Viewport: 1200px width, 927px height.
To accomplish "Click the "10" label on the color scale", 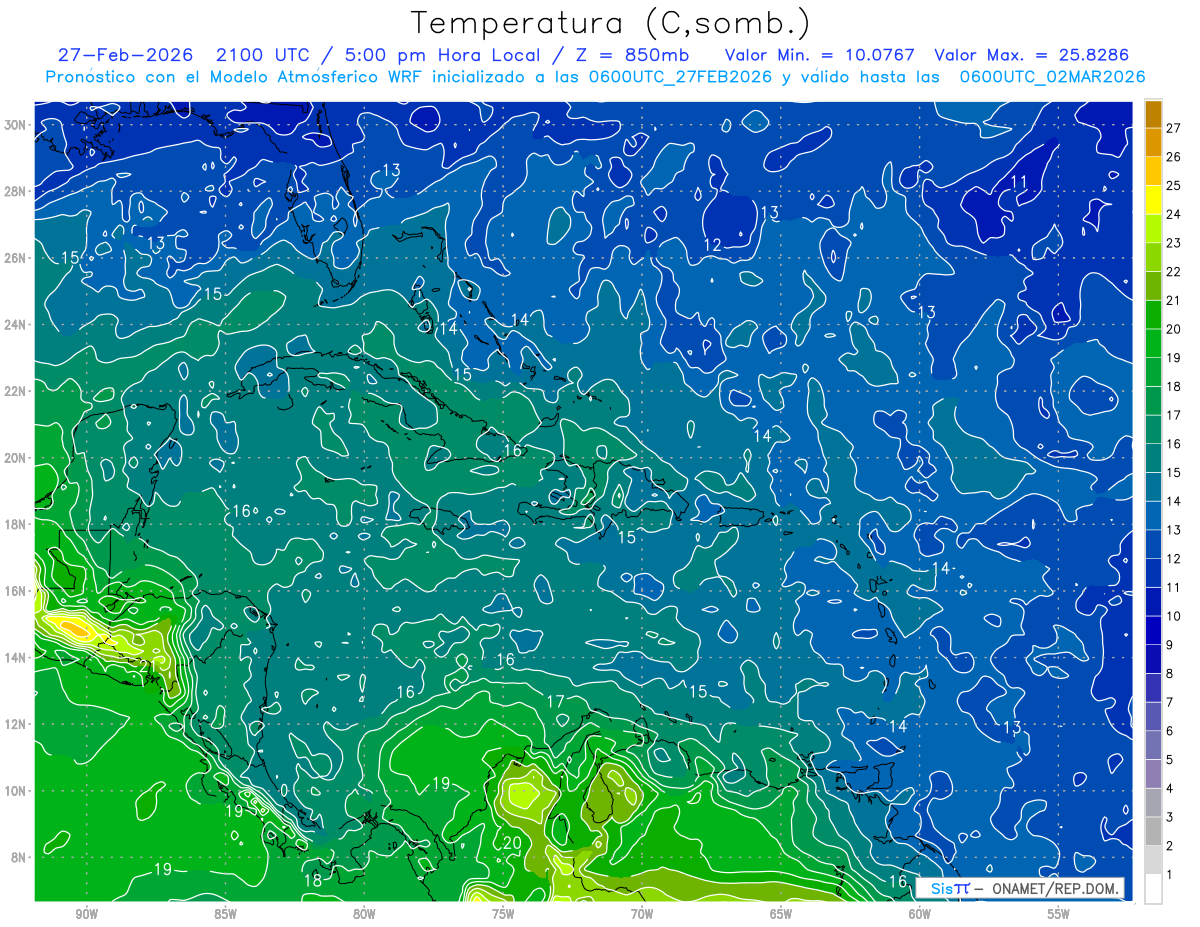I will coord(1173,616).
